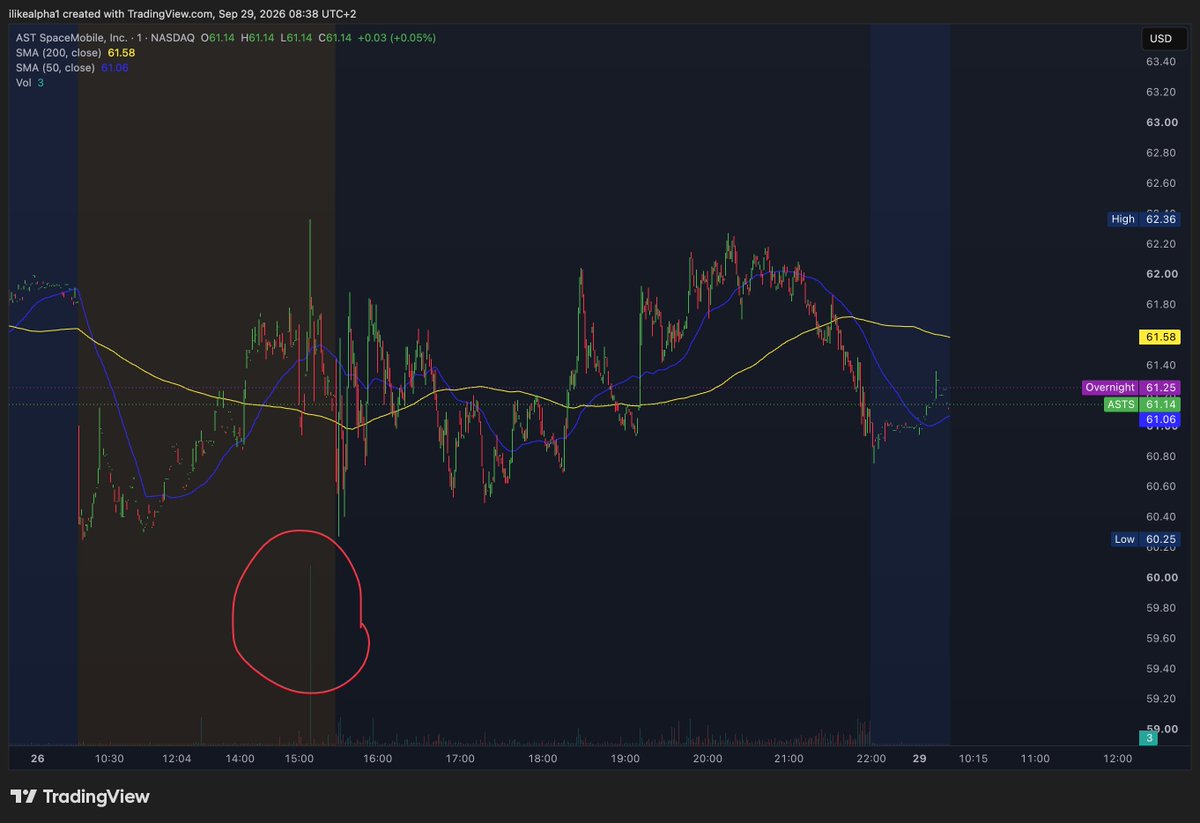Click the 26 date label on time axis
Image resolution: width=1200 pixels, height=823 pixels.
tap(38, 759)
